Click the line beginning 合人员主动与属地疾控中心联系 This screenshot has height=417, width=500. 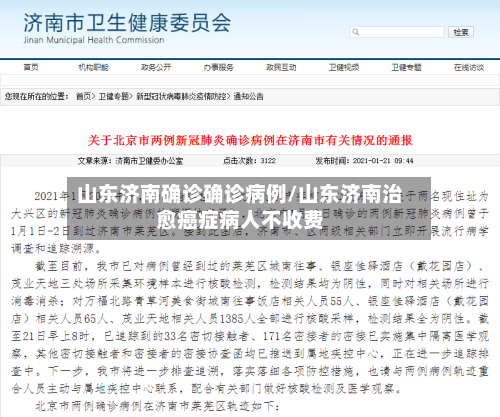pos(206,389)
